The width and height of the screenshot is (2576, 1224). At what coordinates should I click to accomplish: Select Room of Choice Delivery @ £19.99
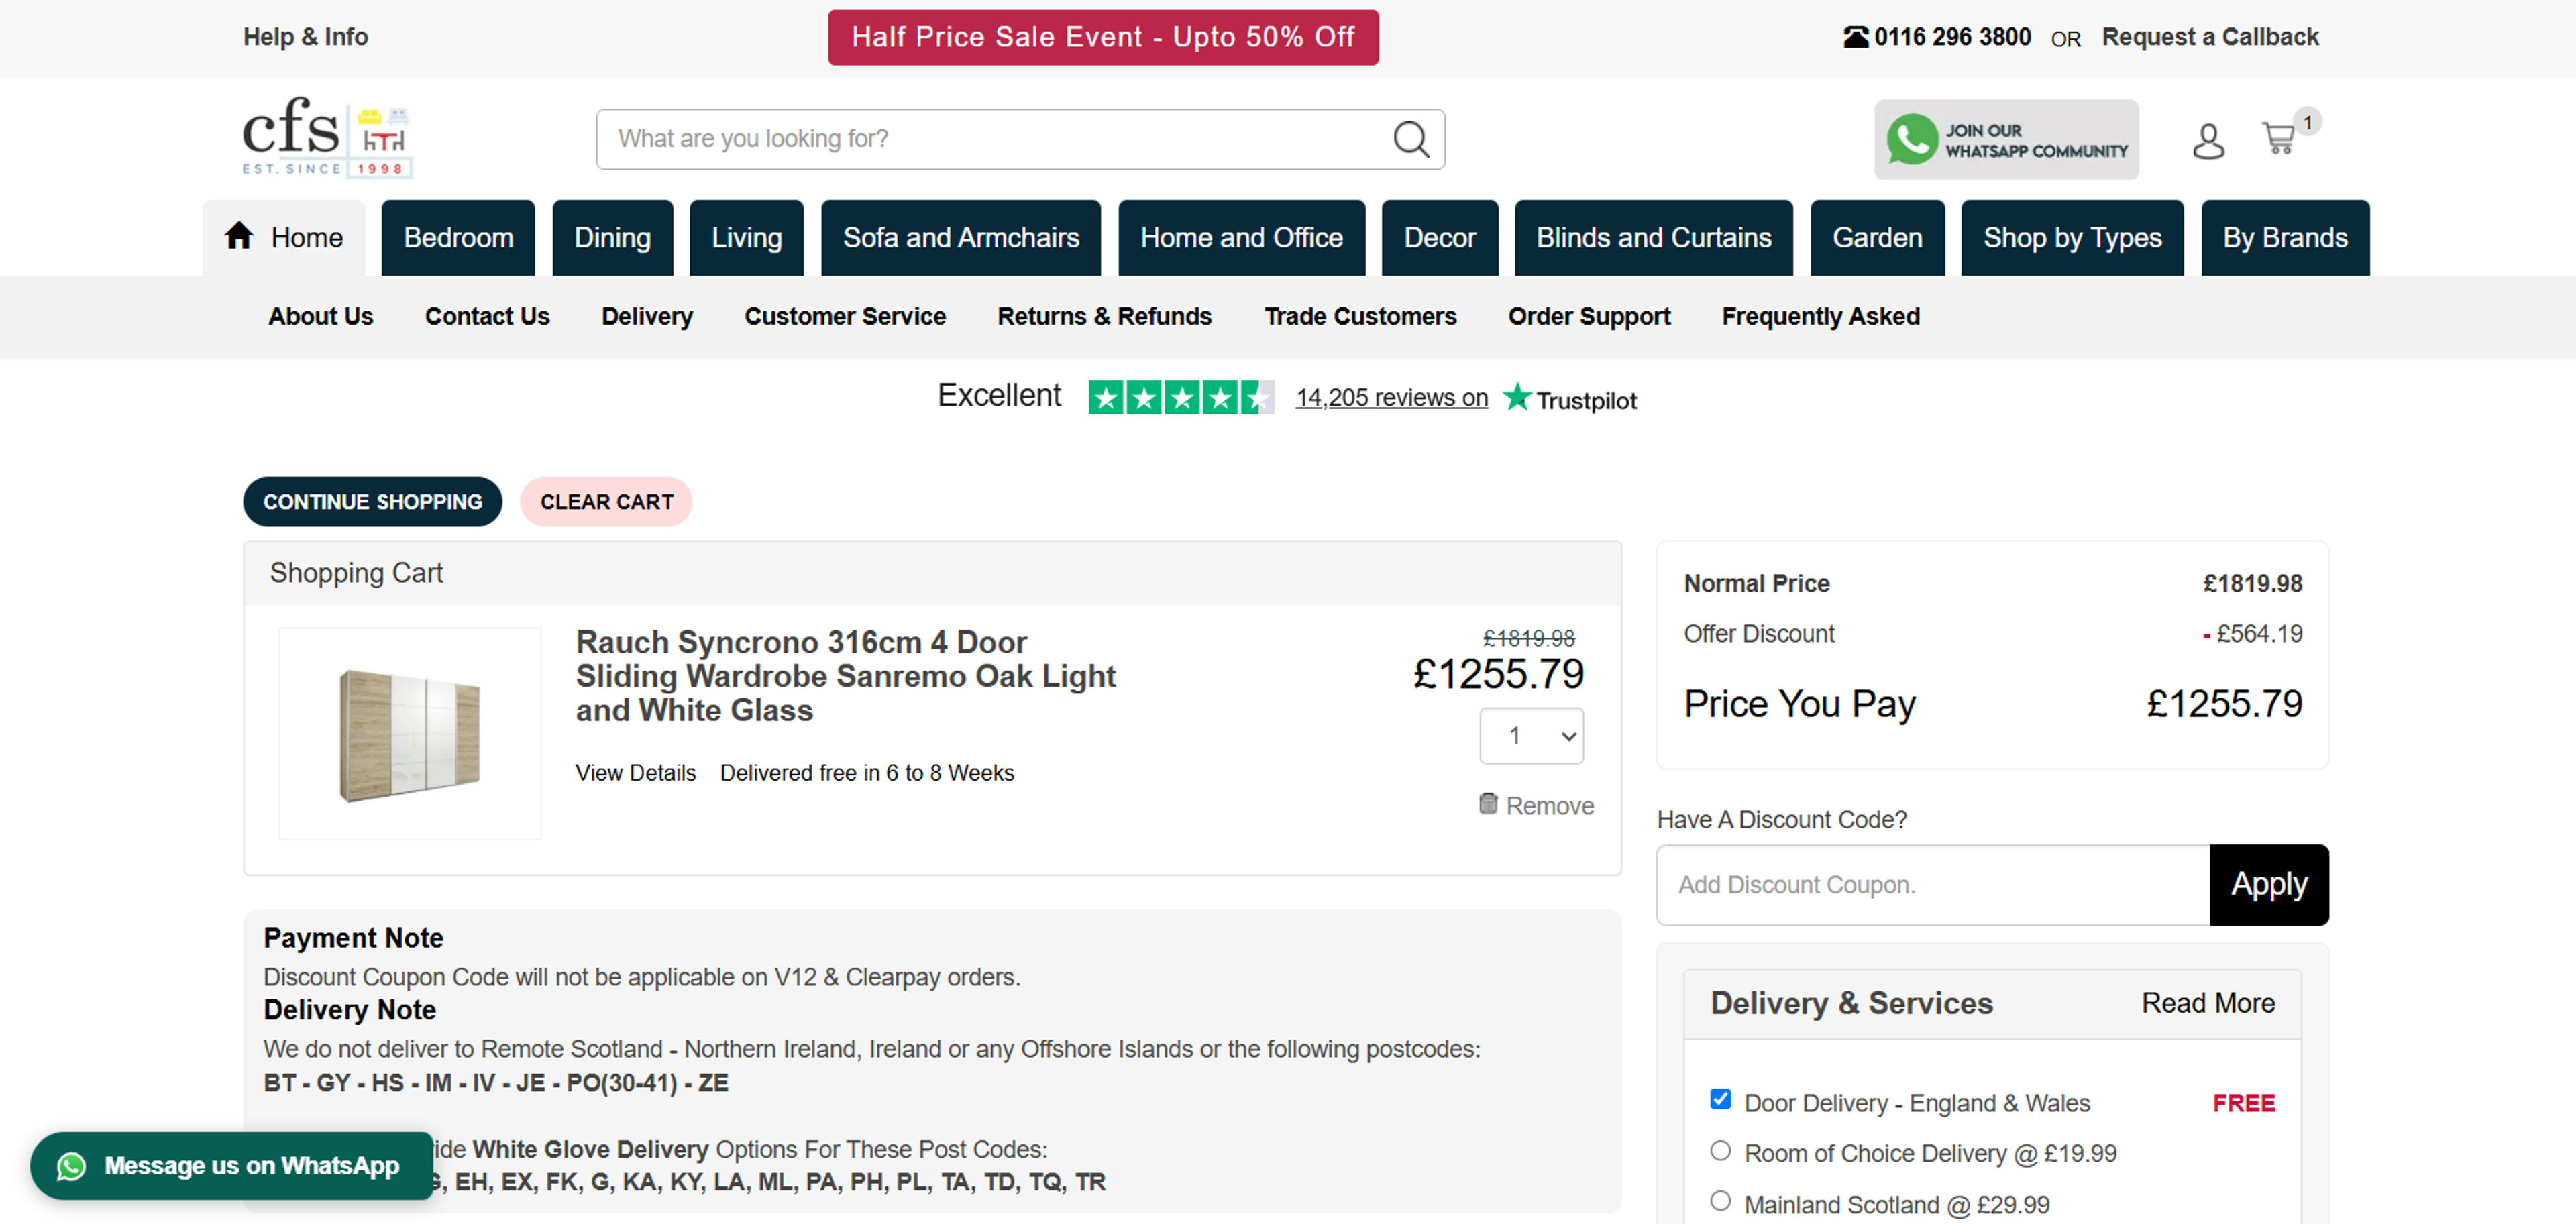[1721, 1150]
